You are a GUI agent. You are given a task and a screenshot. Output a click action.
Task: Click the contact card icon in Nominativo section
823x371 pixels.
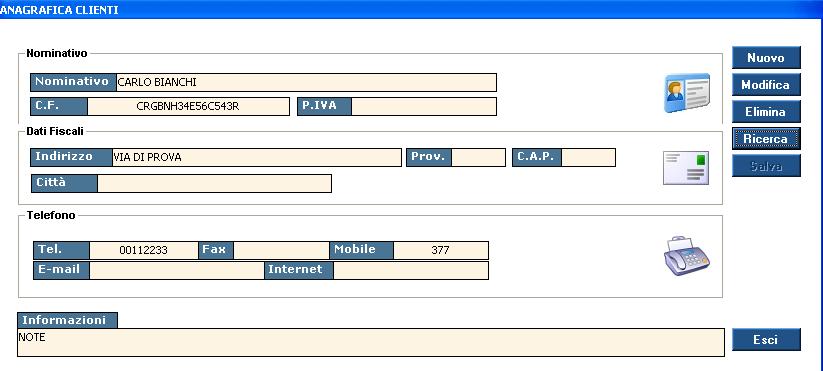687,93
